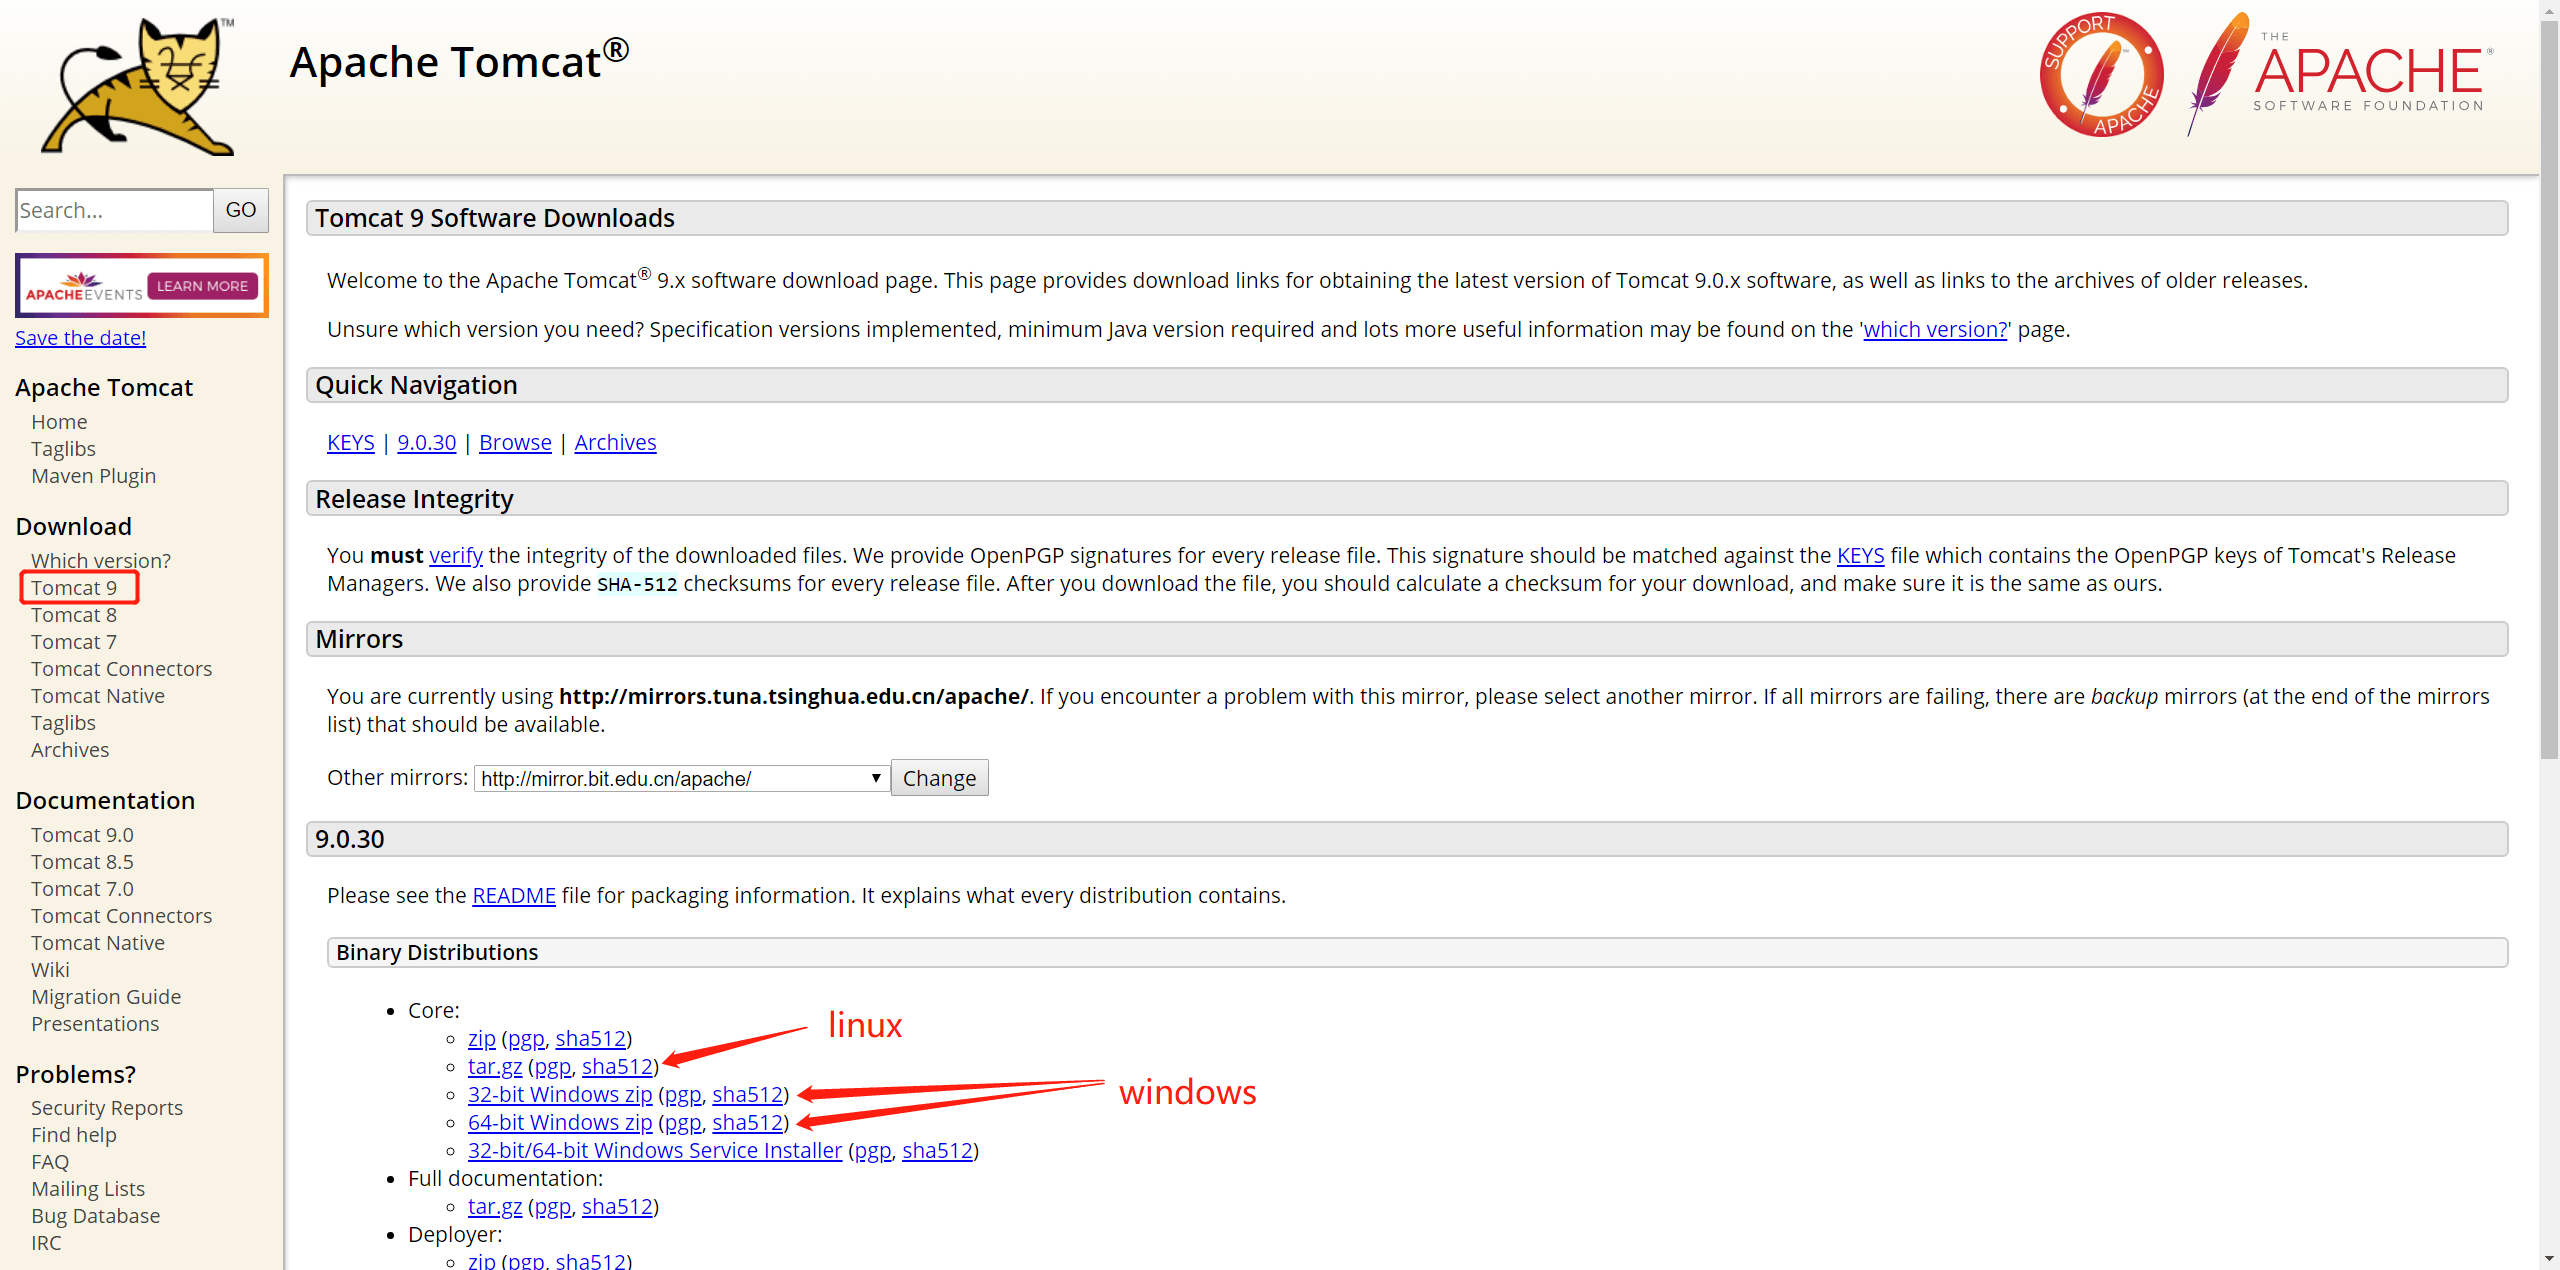Click the Support Apache round badge
This screenshot has height=1270, width=2560.
click(x=2101, y=75)
